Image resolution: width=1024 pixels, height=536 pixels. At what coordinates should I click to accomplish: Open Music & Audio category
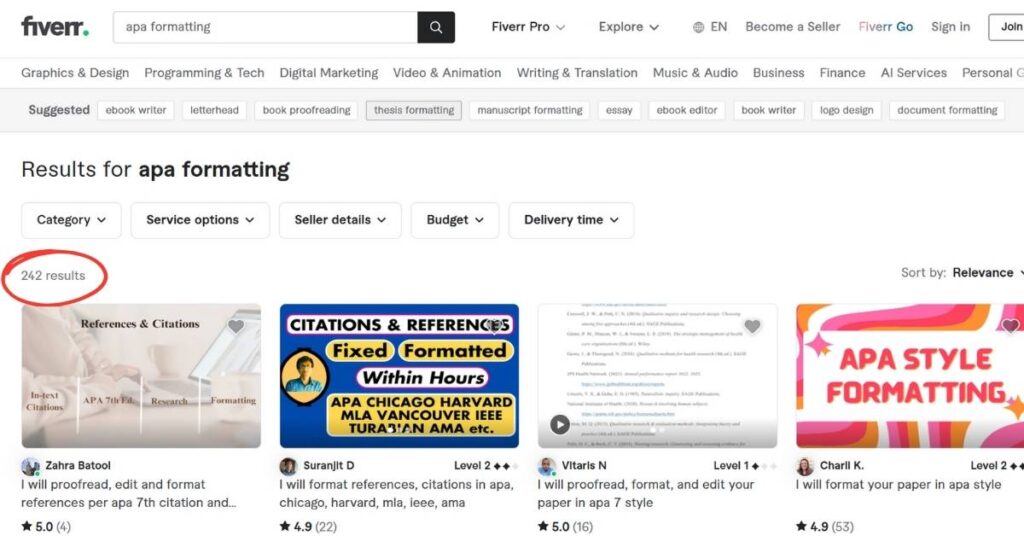pos(695,73)
